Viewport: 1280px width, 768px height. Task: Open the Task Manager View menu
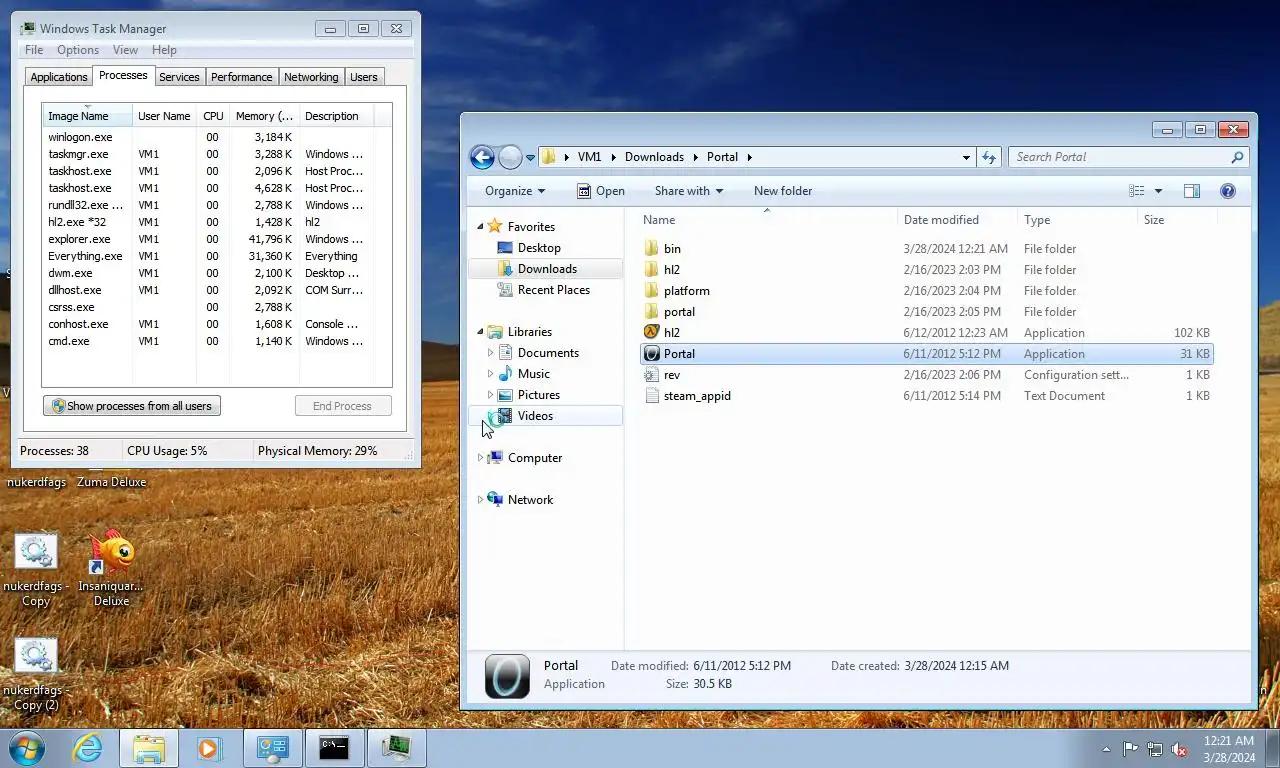pos(125,50)
